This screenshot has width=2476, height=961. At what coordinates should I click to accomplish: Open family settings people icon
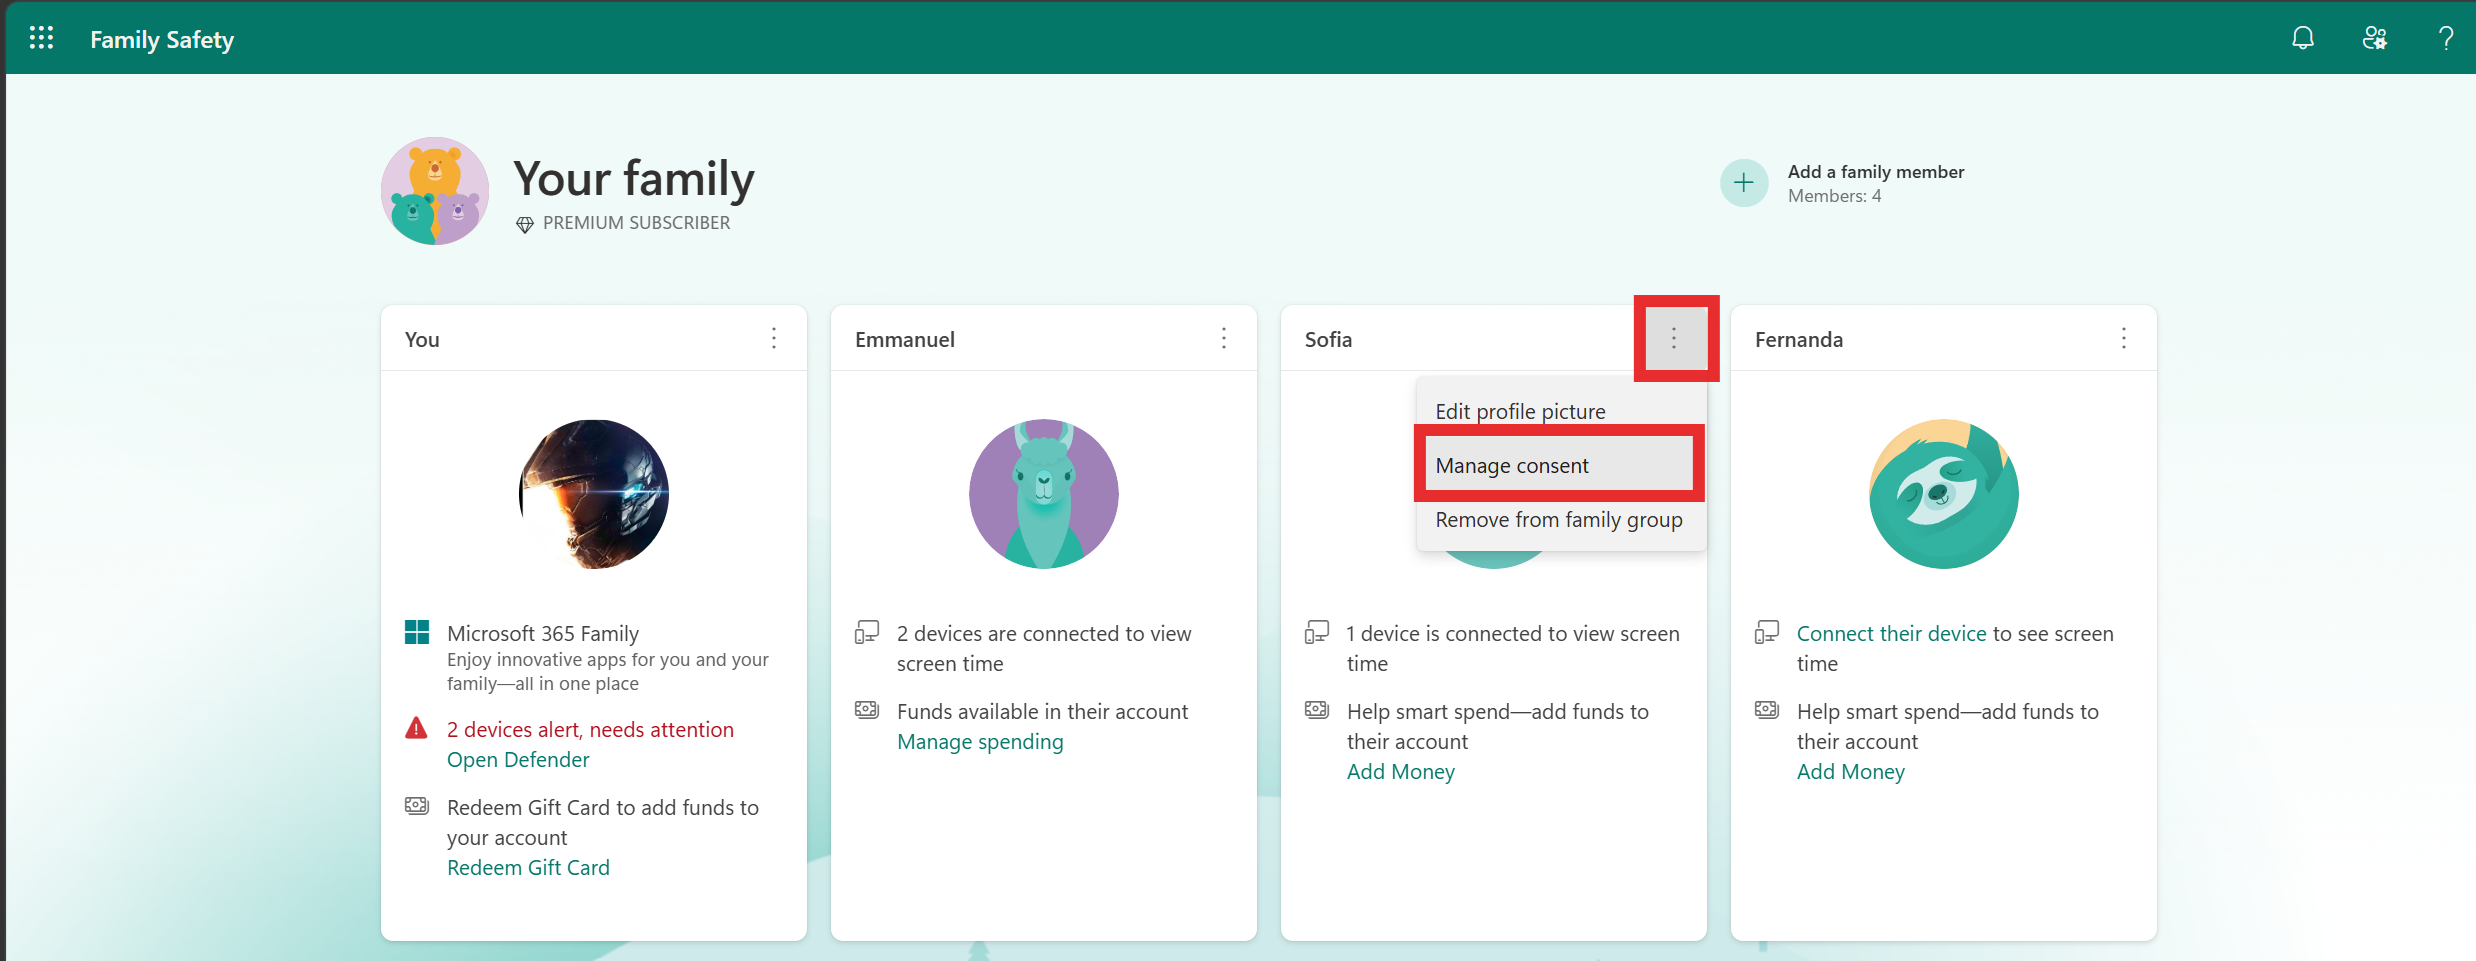click(2375, 38)
